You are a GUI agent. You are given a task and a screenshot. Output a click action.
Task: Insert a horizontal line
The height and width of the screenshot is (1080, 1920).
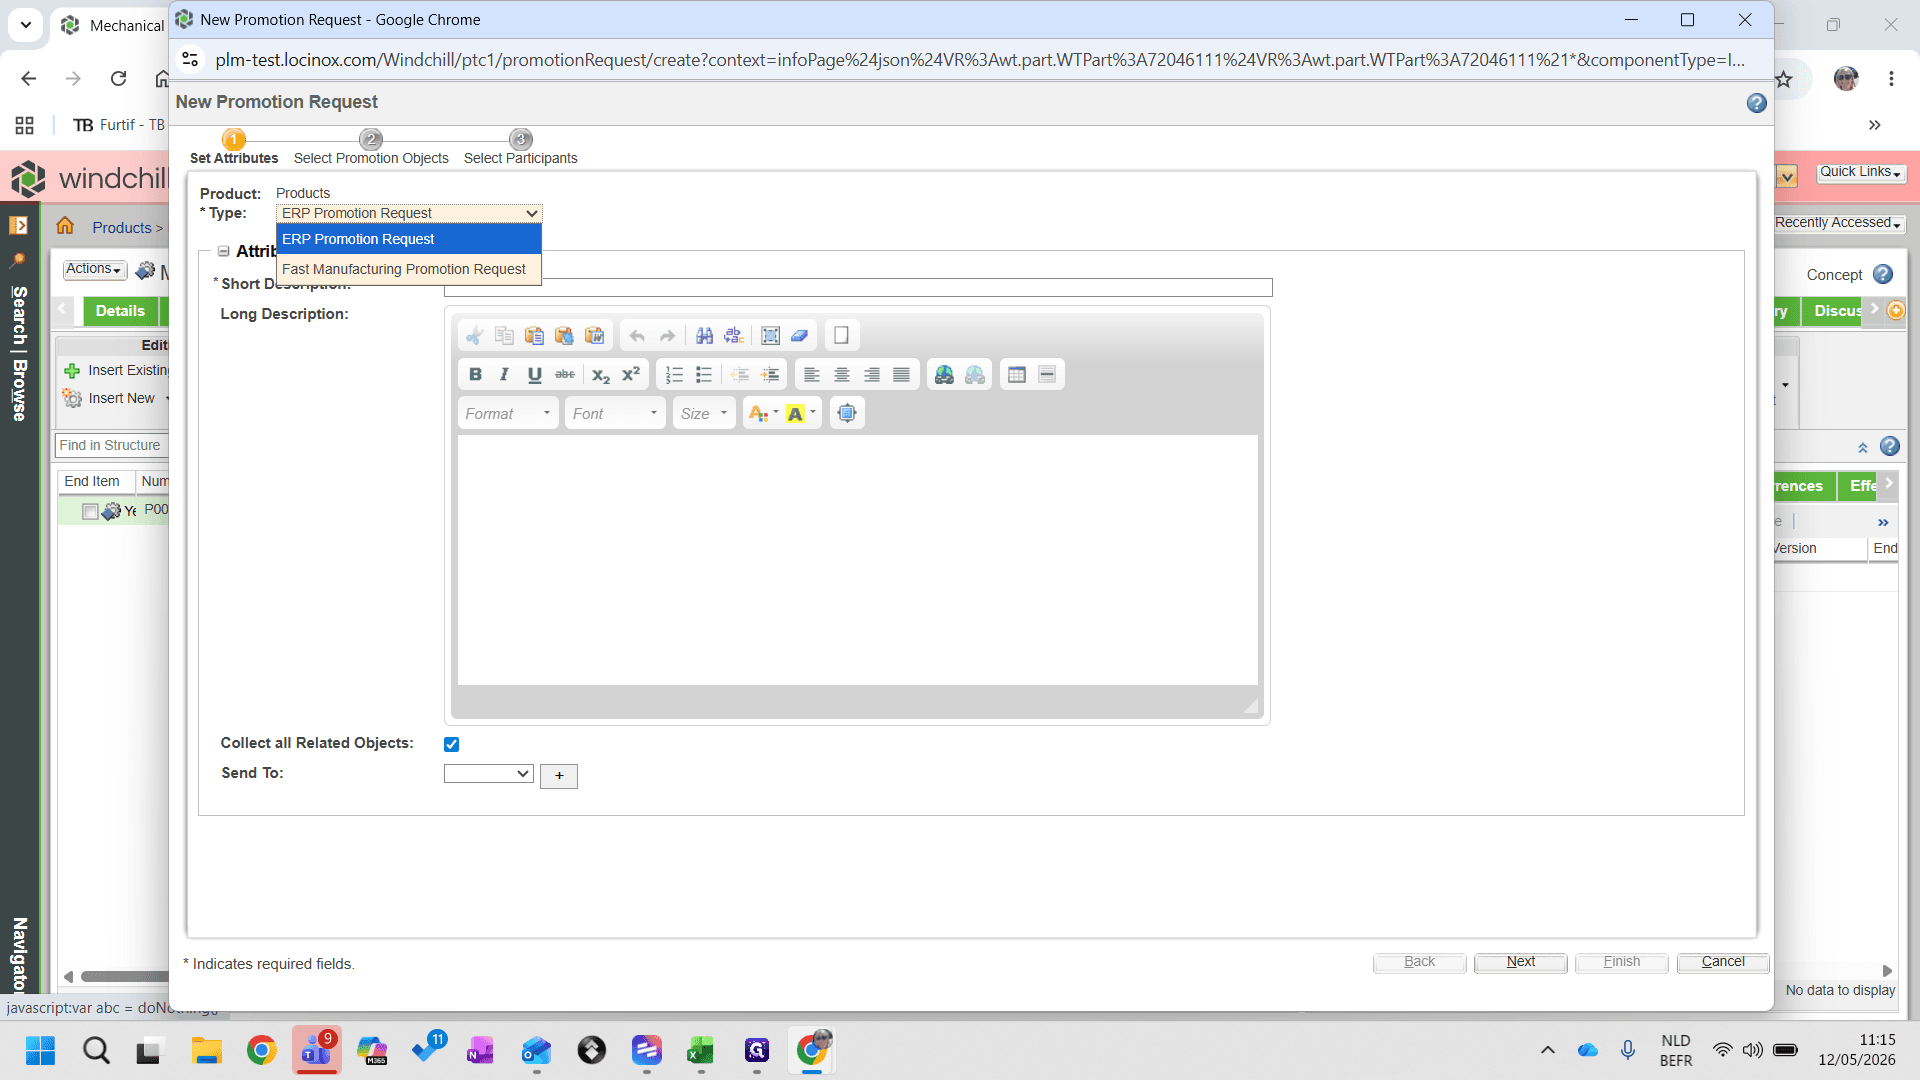[x=1047, y=374]
